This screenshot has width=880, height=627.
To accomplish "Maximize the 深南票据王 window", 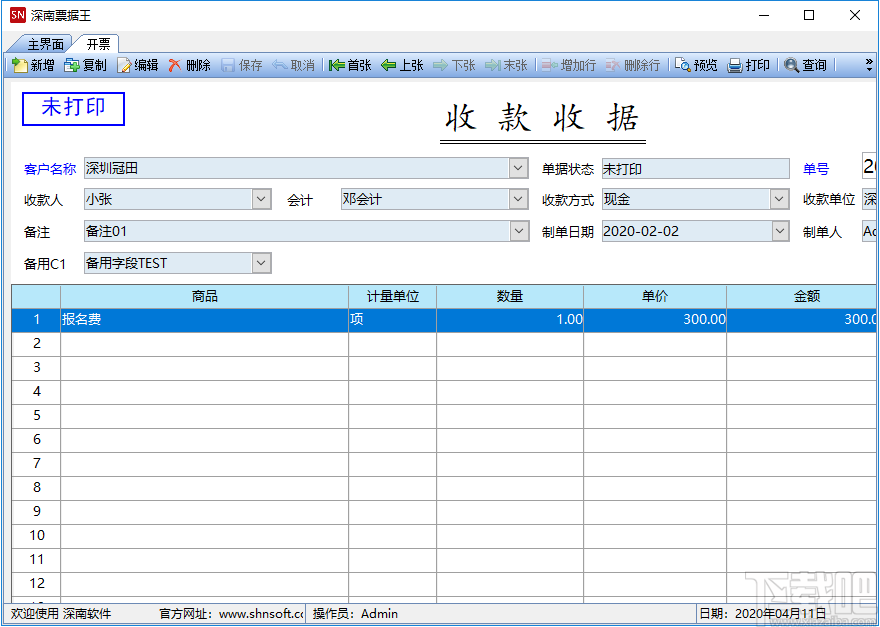I will [x=809, y=15].
